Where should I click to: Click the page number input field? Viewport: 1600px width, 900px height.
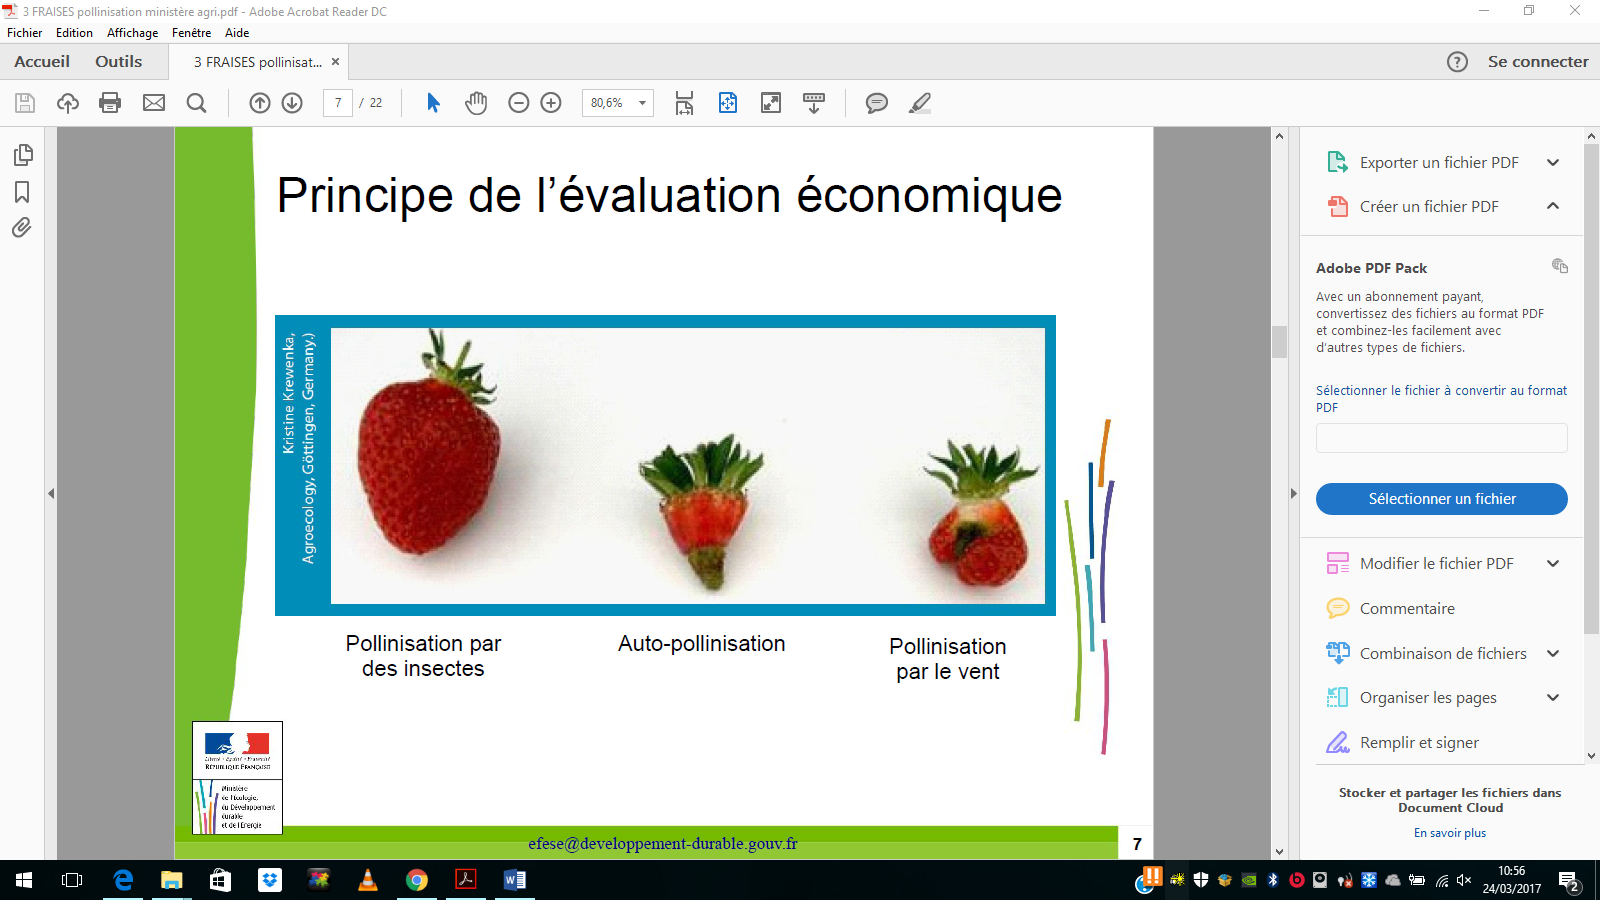click(338, 103)
